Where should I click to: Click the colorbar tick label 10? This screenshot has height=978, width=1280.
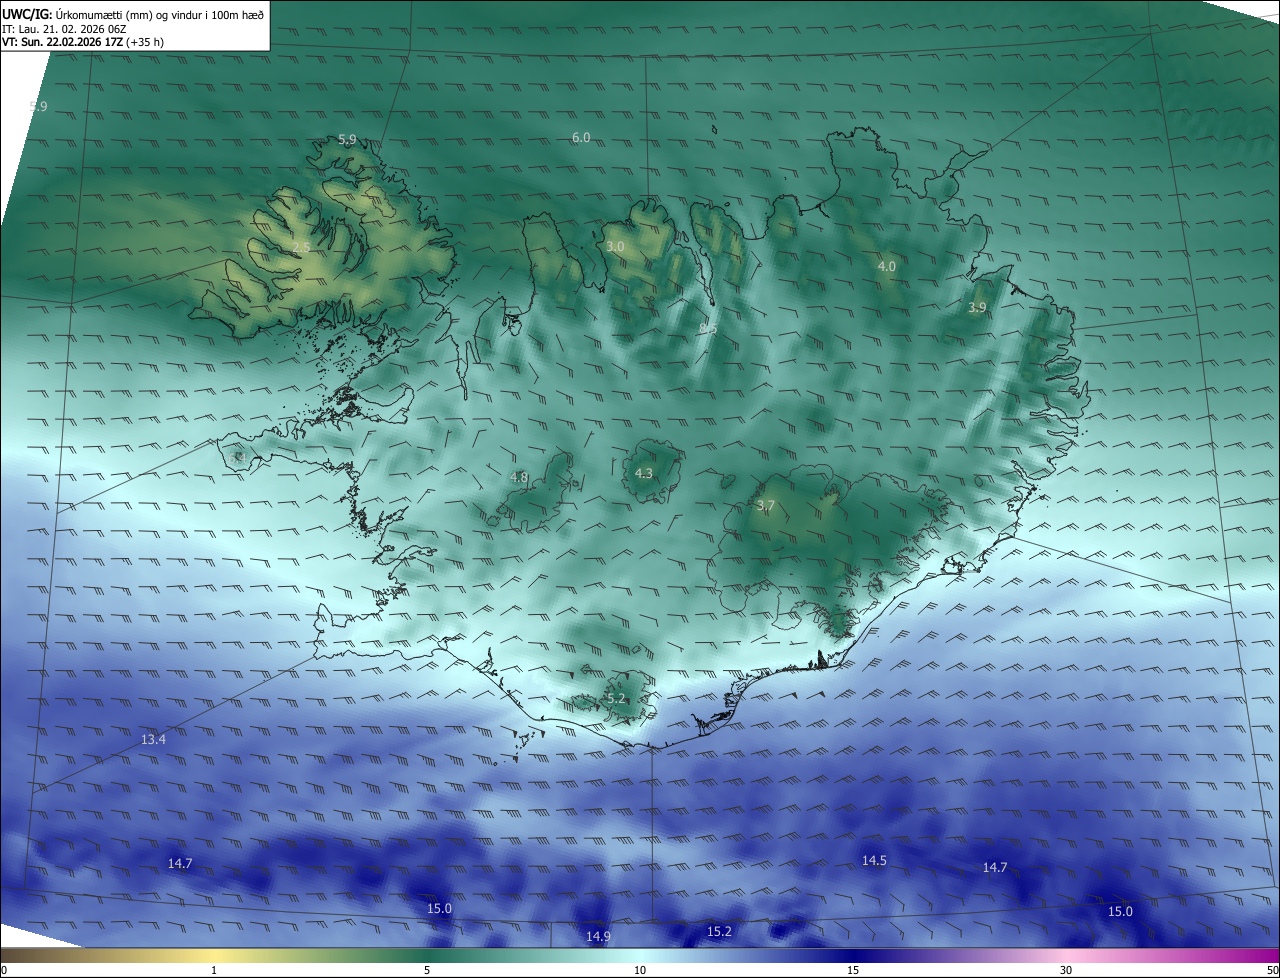tap(640, 970)
